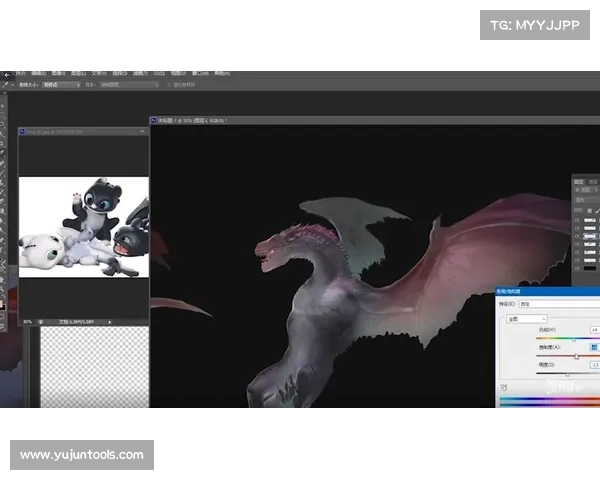Click the document icon on the main canvas title bar
600x480 pixels.
click(155, 120)
